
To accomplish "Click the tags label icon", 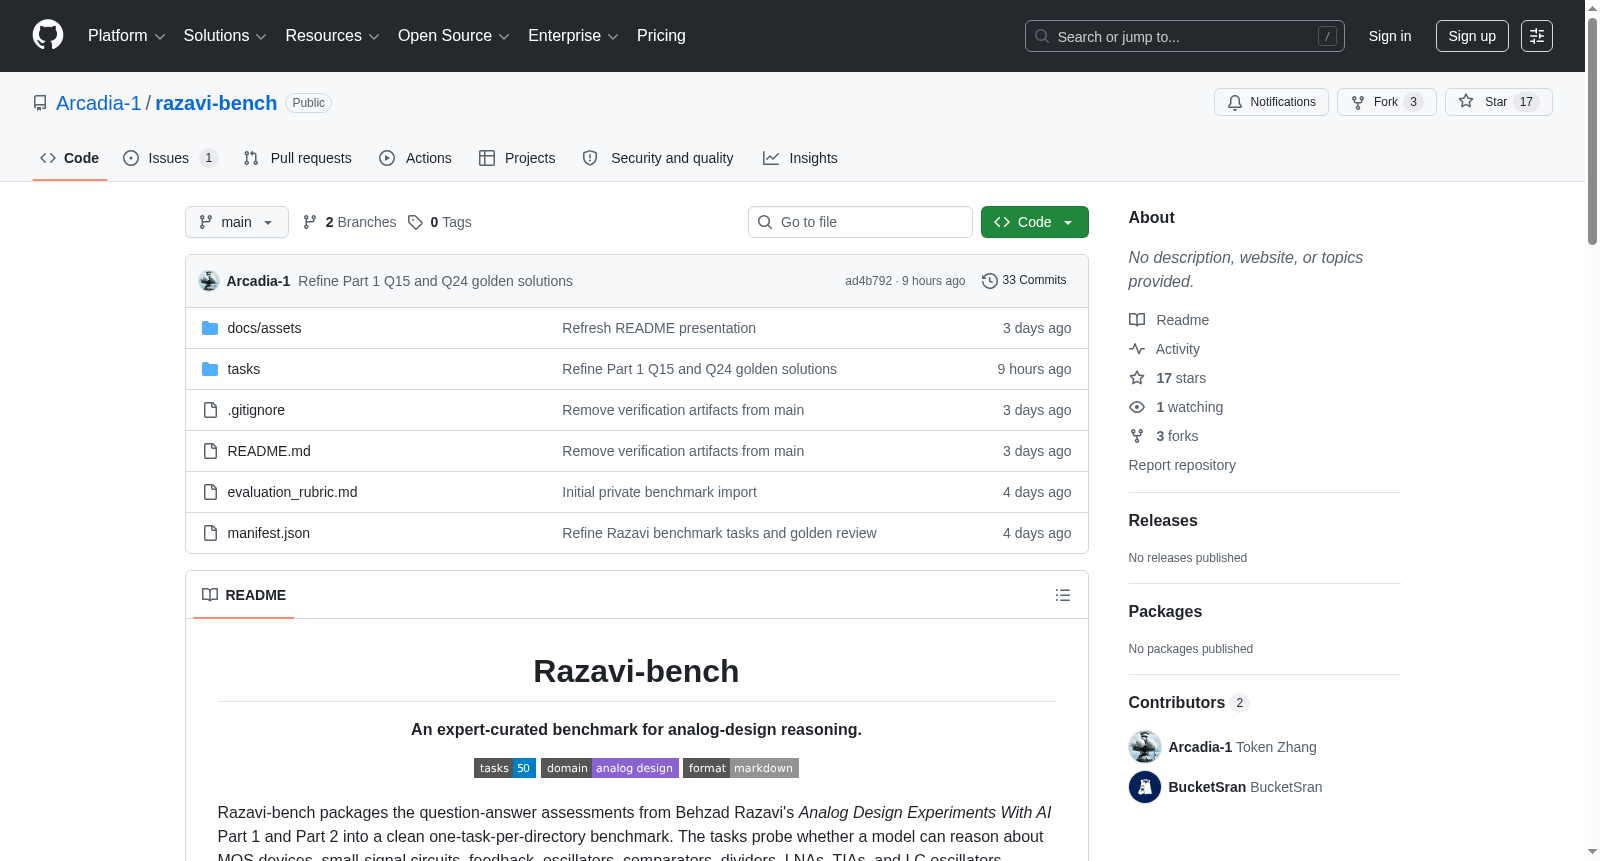I will click(x=415, y=222).
